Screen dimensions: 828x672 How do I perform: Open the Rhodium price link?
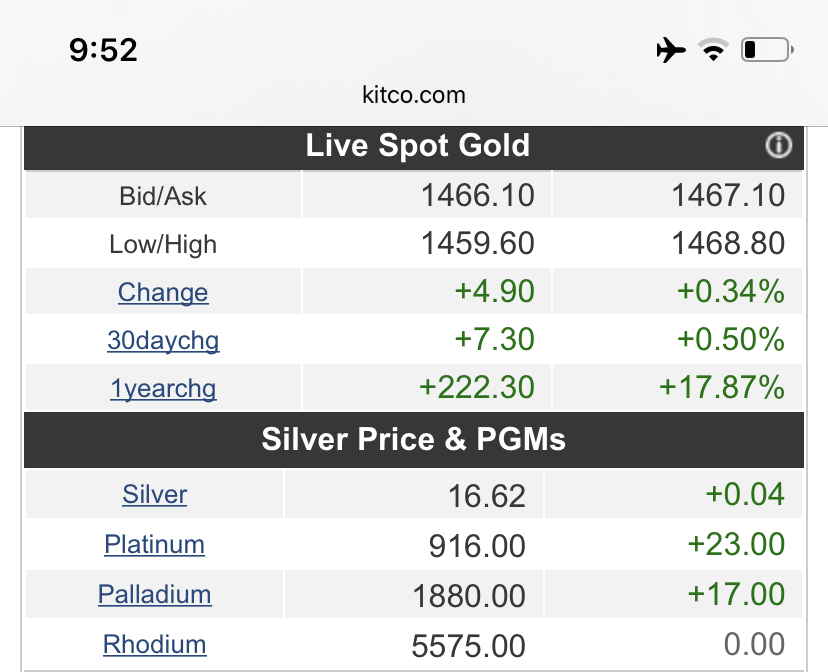click(x=155, y=645)
